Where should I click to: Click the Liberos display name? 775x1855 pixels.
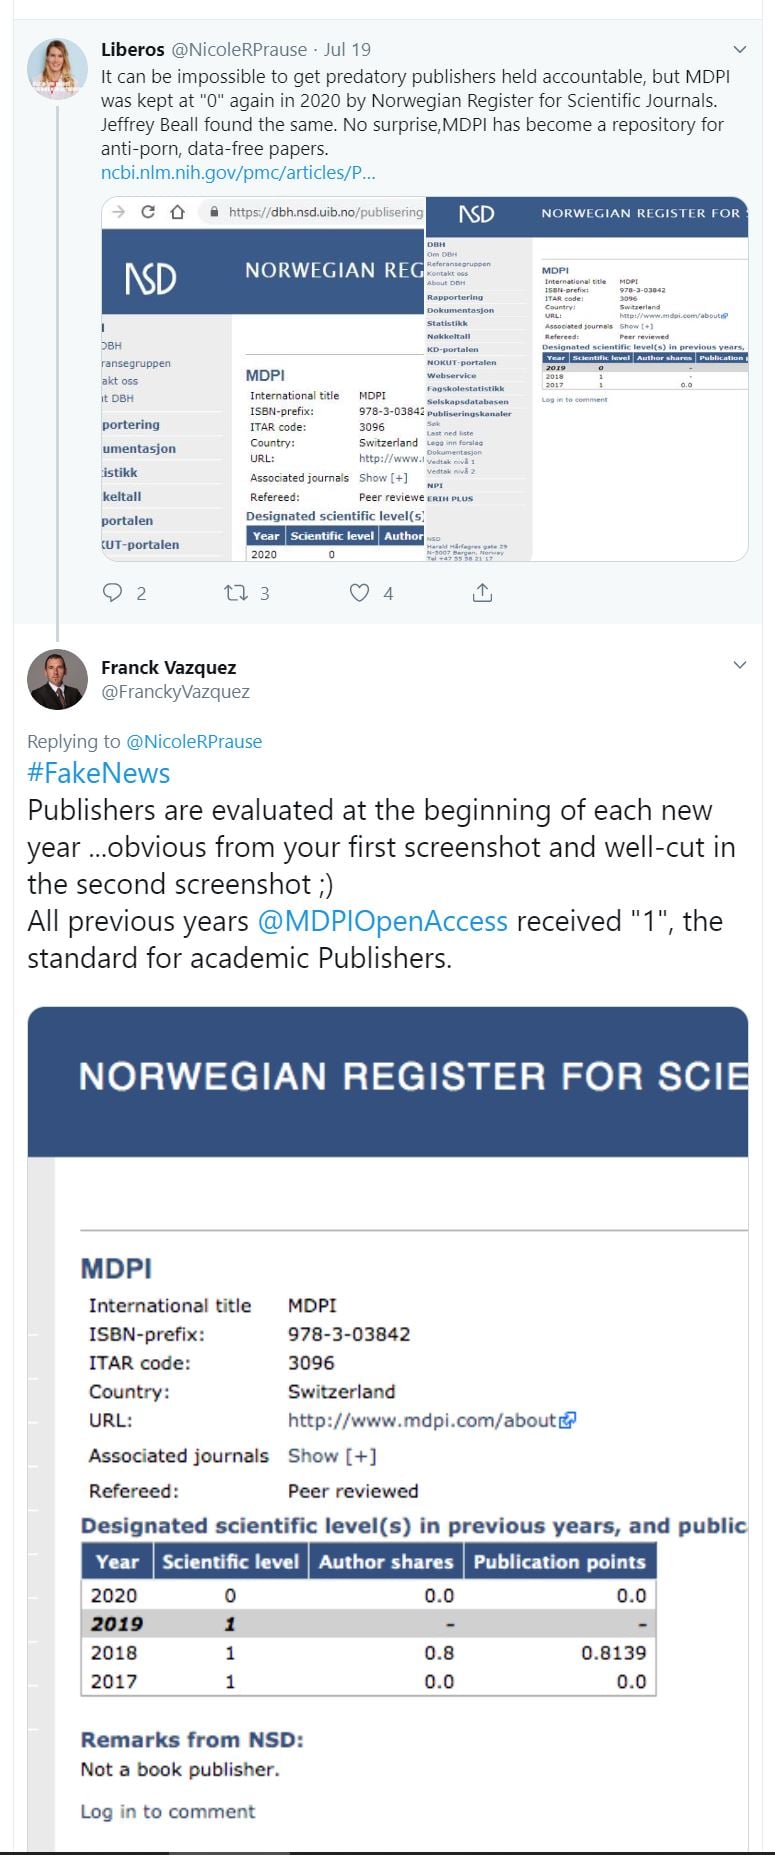pos(132,49)
